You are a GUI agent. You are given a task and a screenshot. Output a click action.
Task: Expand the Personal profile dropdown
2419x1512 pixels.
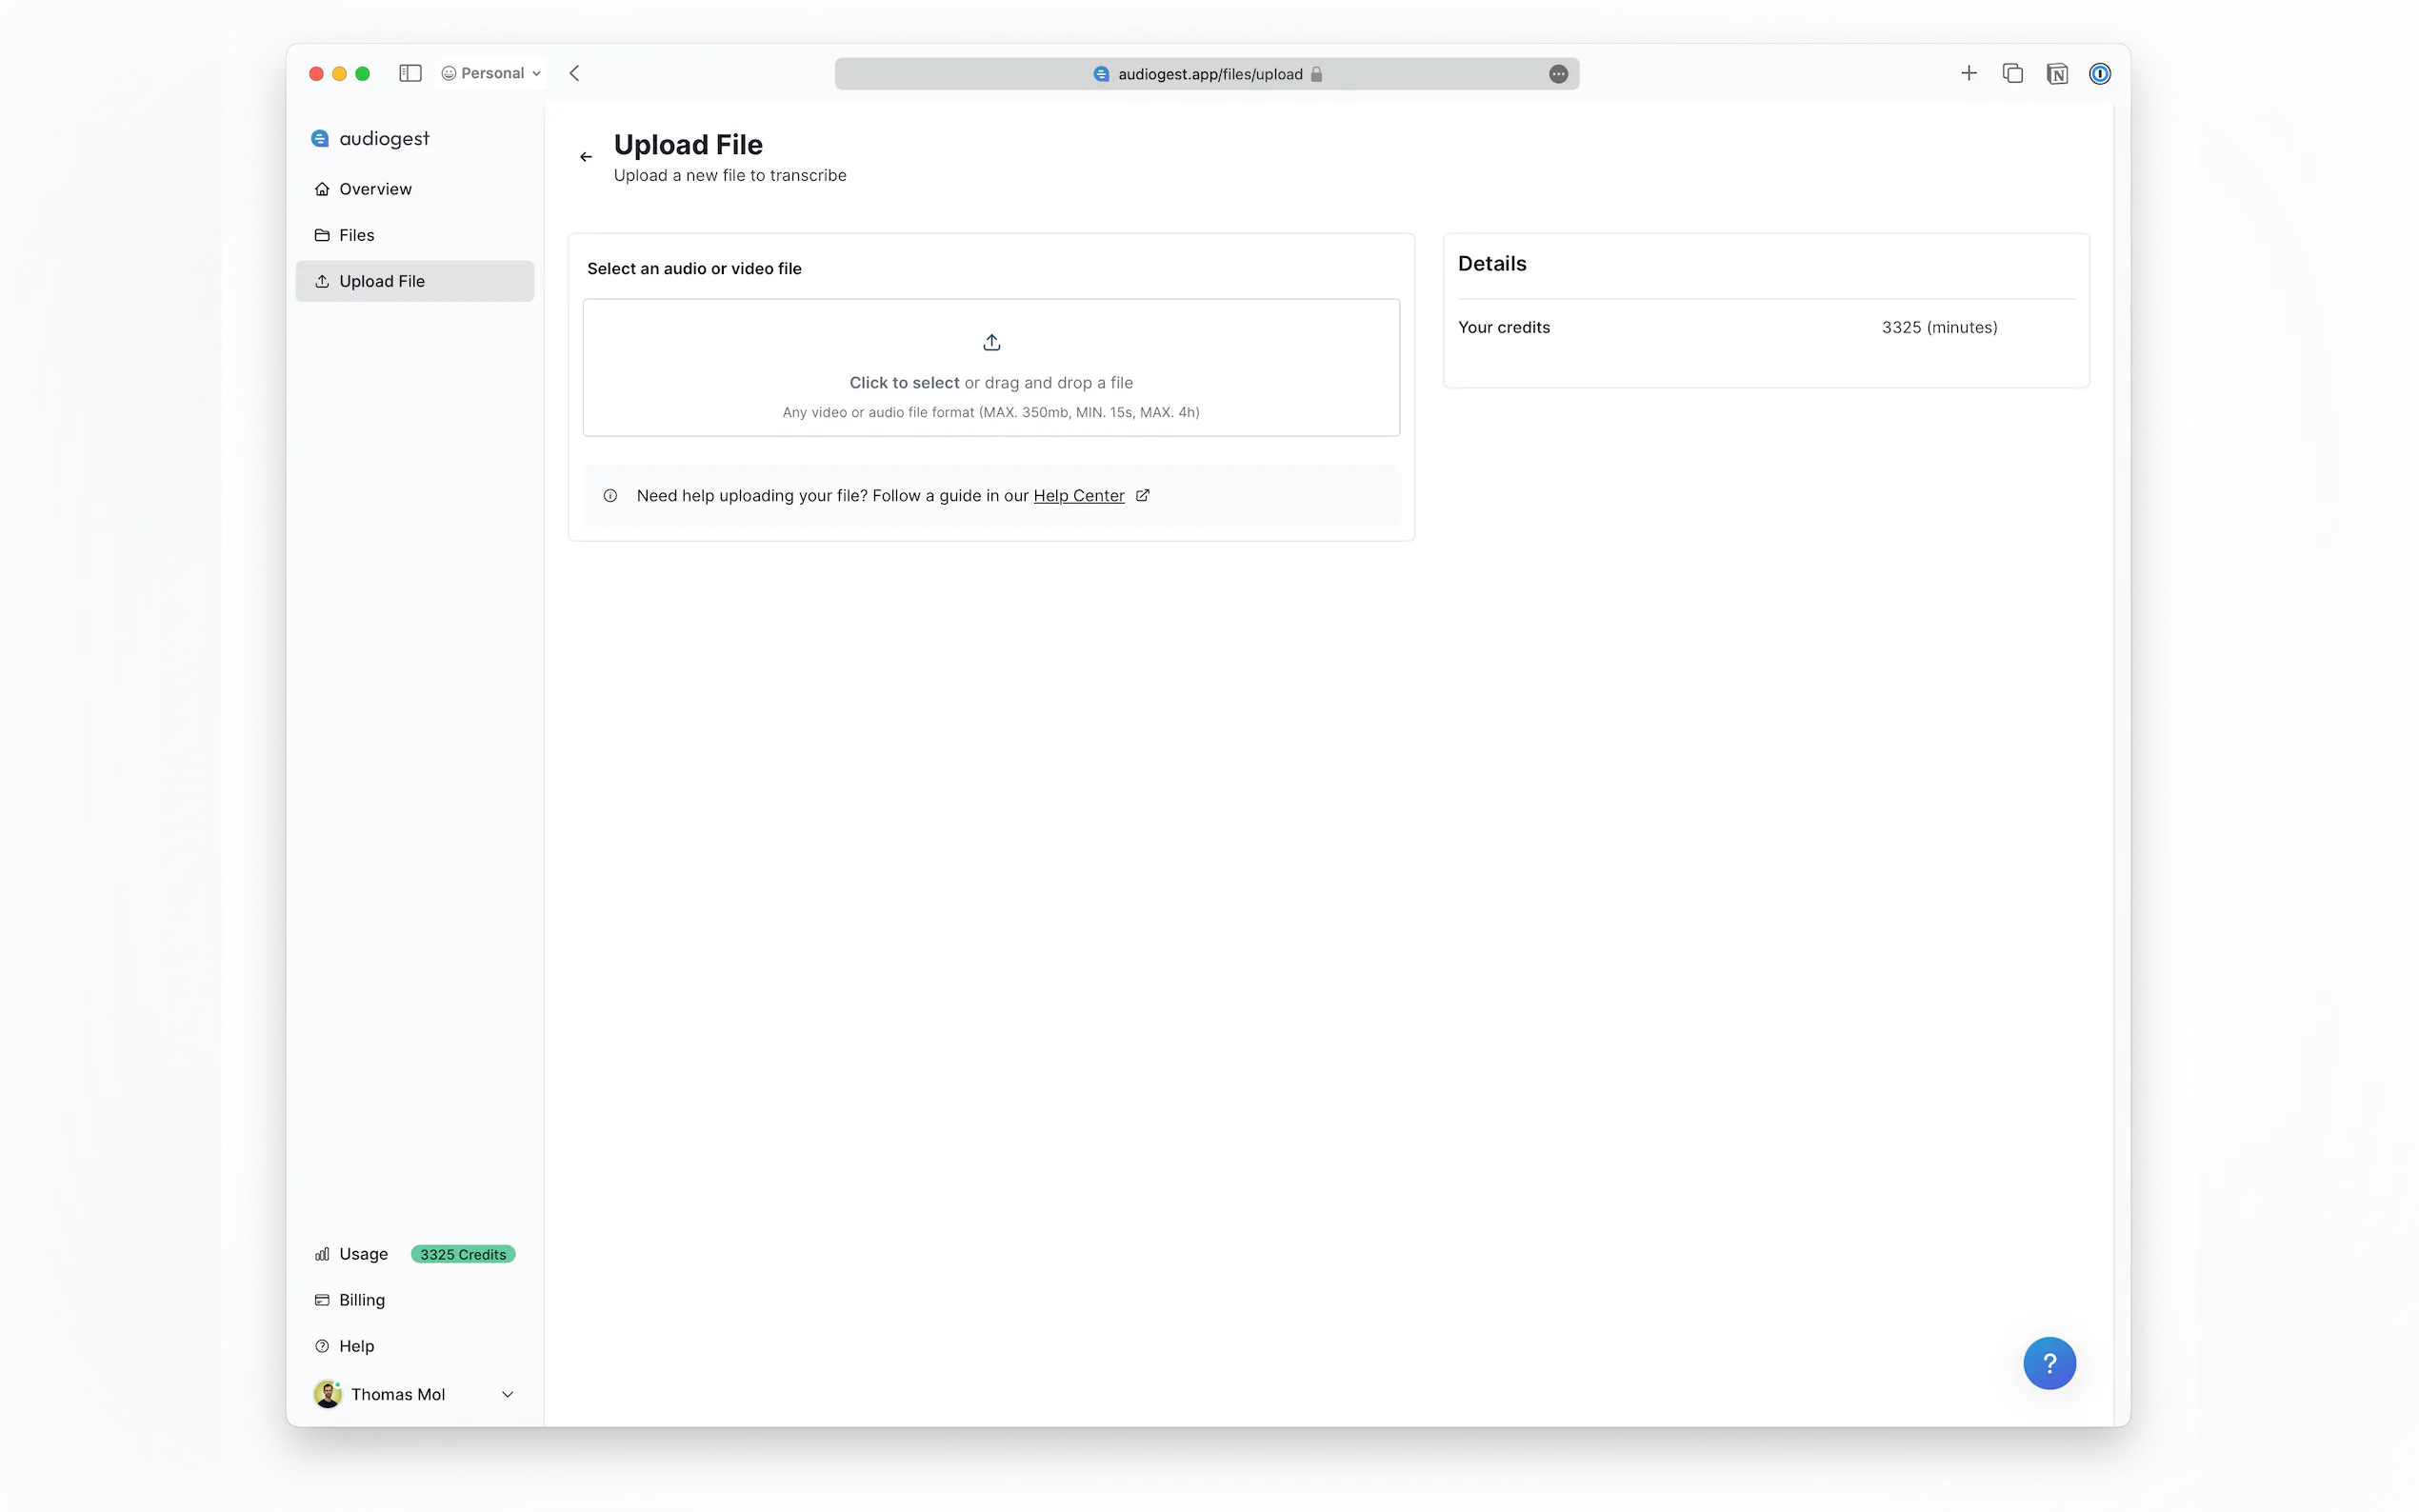(491, 73)
